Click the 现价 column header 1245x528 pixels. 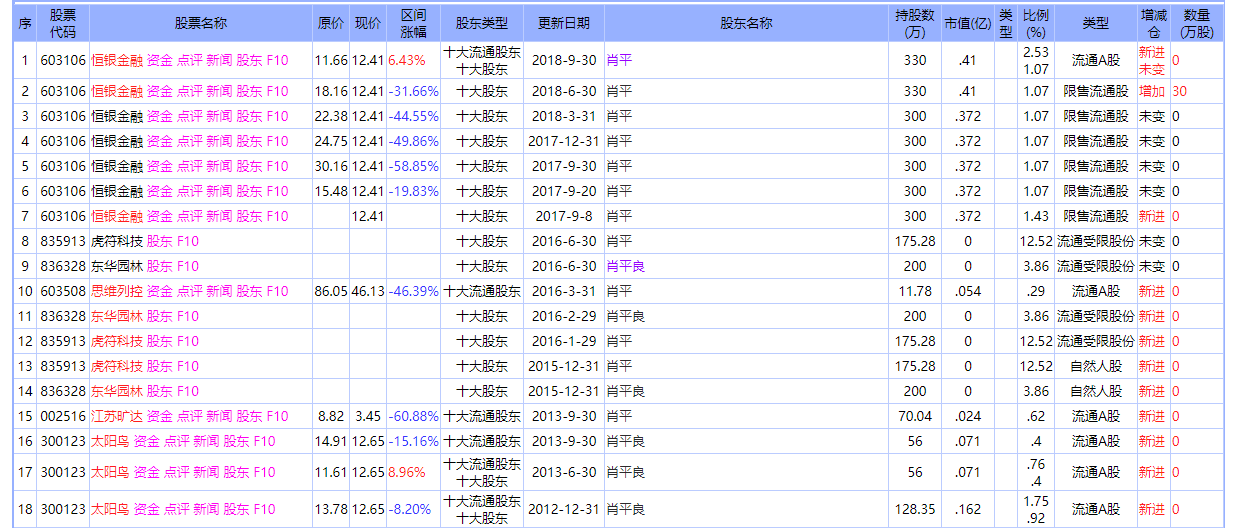point(368,23)
